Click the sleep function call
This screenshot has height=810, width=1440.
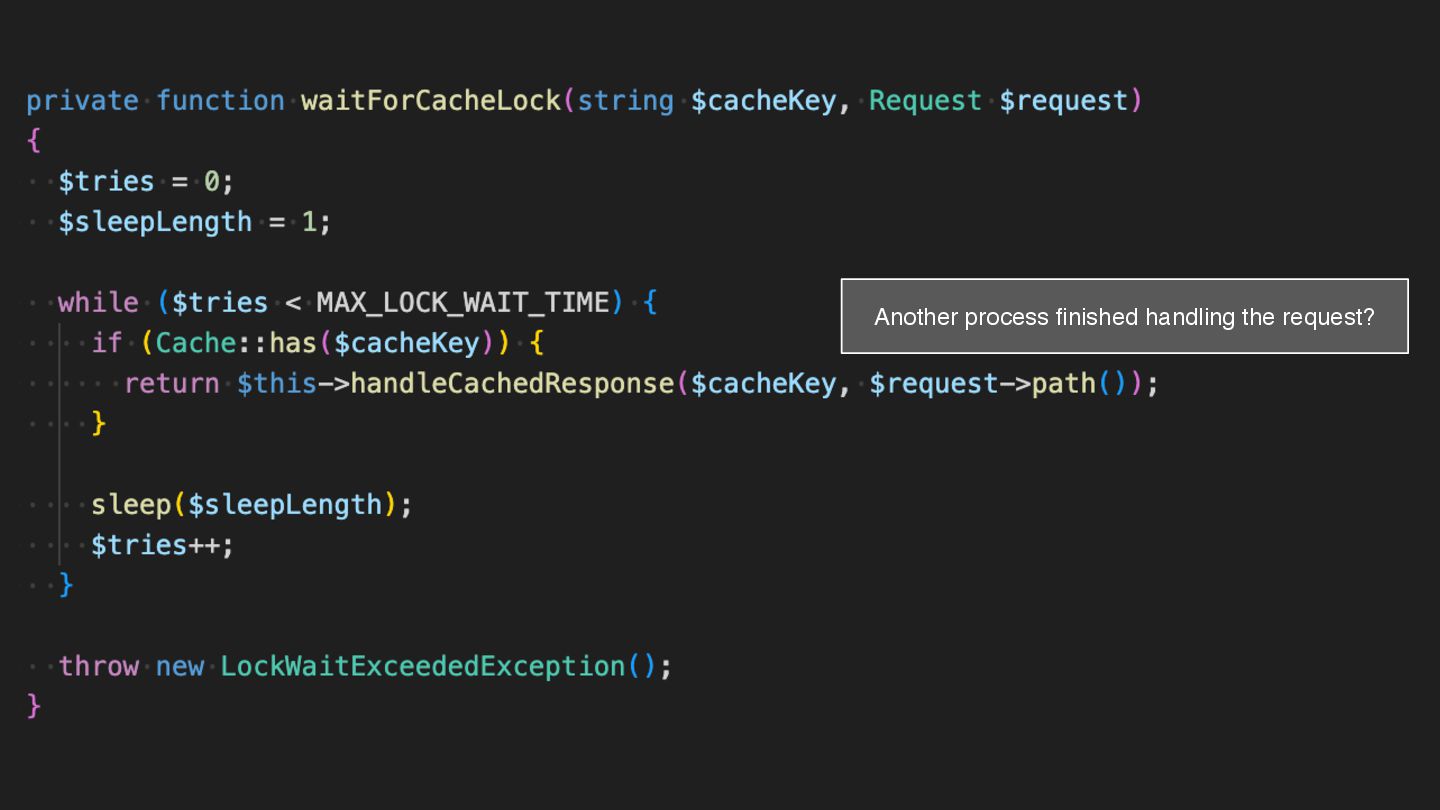coord(131,504)
